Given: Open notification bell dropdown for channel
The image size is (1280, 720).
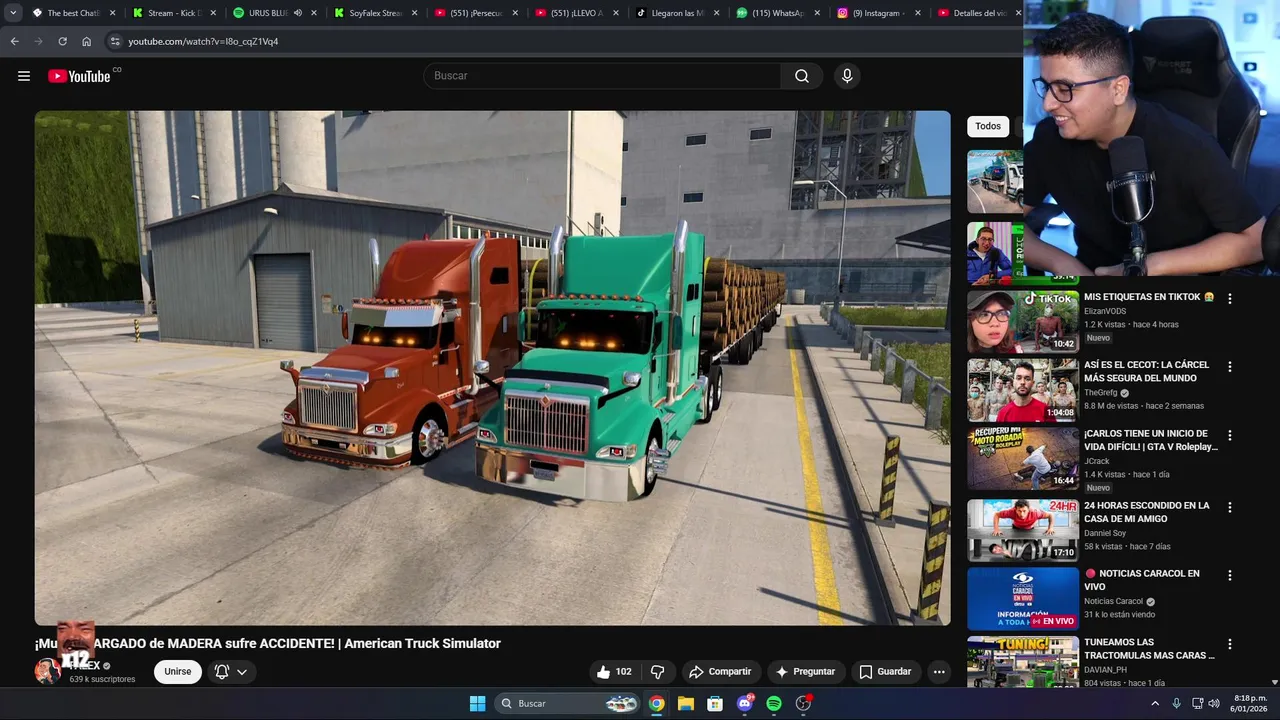Looking at the screenshot, I should (x=230, y=672).
